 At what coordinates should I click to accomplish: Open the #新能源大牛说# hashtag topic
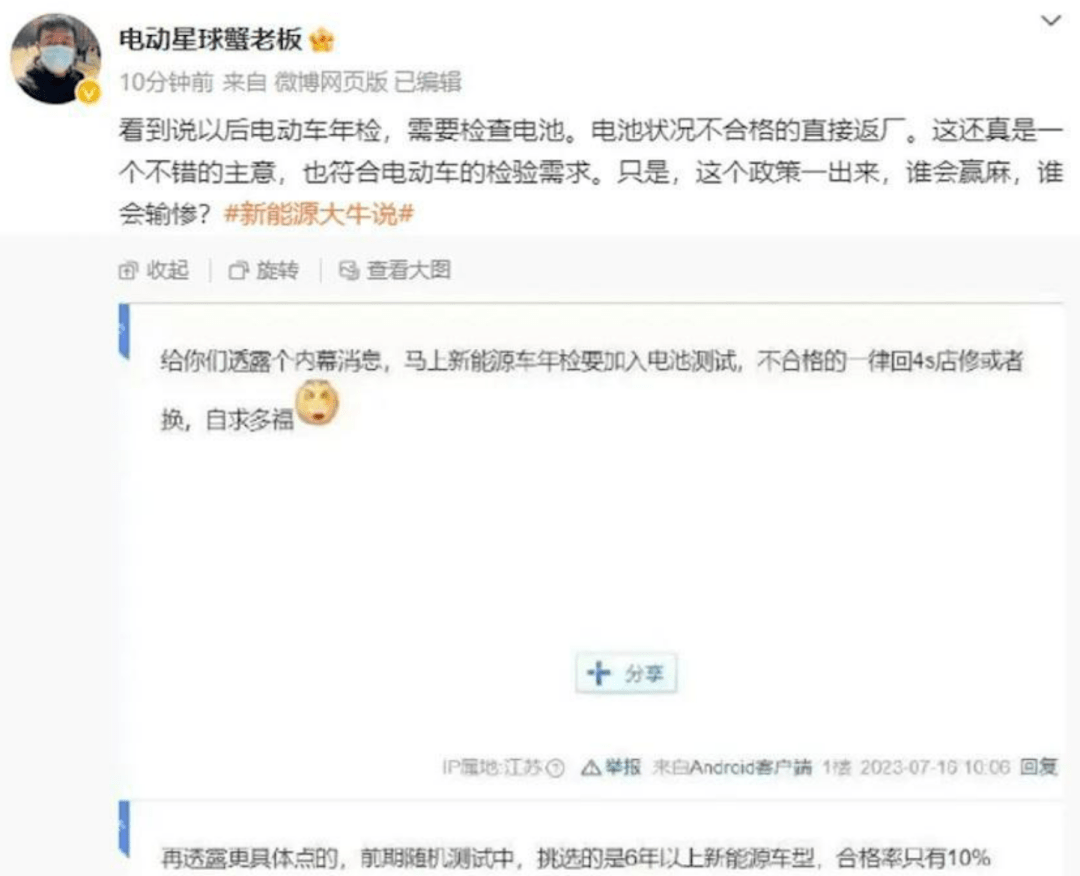tap(319, 214)
